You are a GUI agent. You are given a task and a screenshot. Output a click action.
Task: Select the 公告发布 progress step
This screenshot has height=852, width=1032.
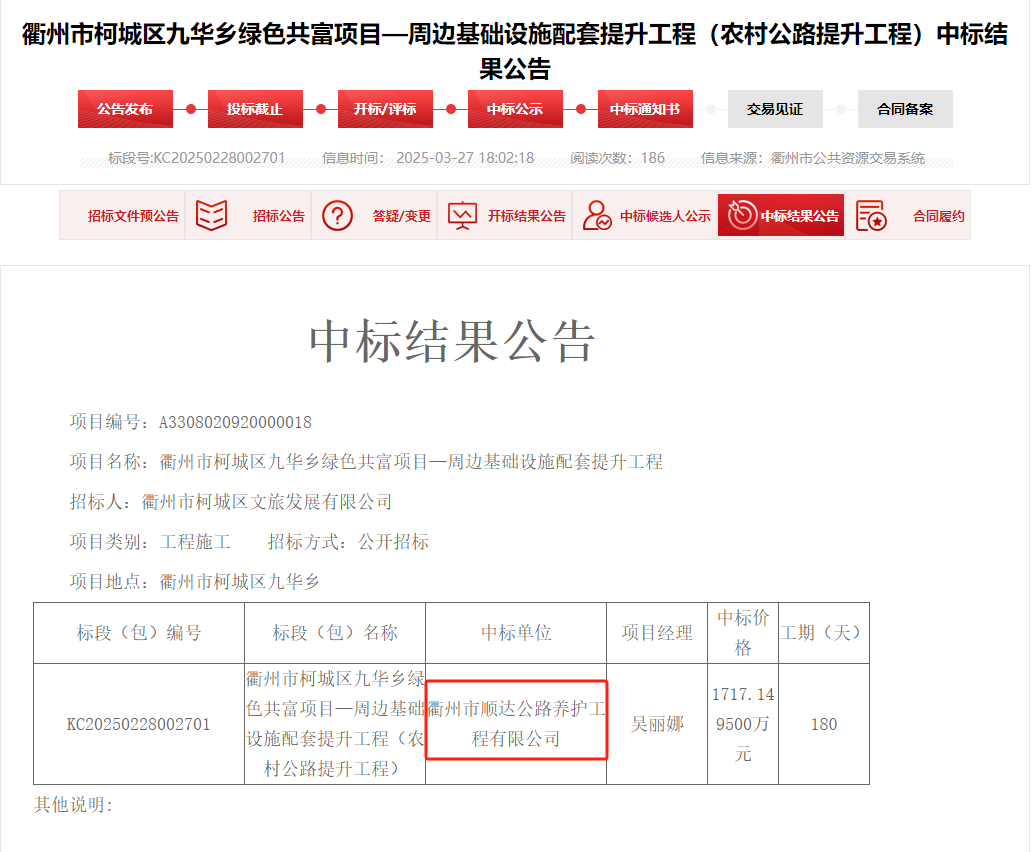point(125,109)
